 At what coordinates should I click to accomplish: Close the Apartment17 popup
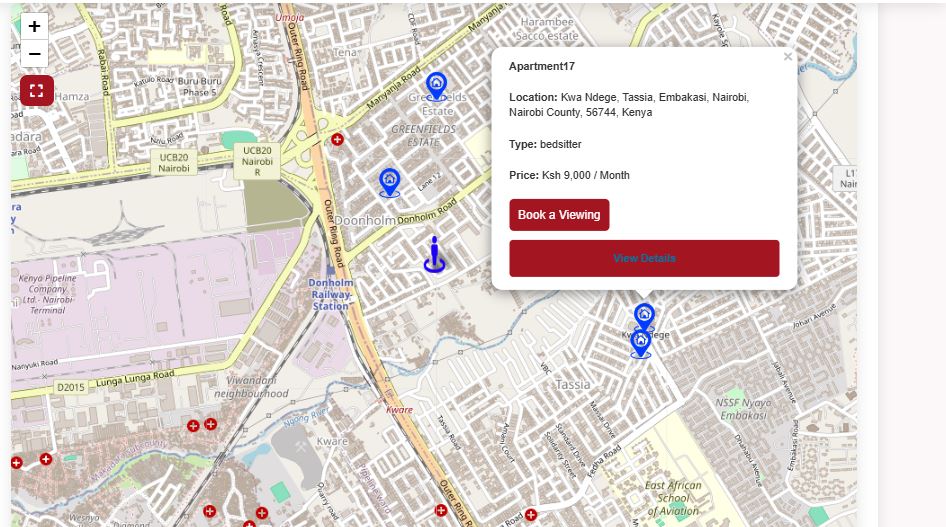pos(787,57)
